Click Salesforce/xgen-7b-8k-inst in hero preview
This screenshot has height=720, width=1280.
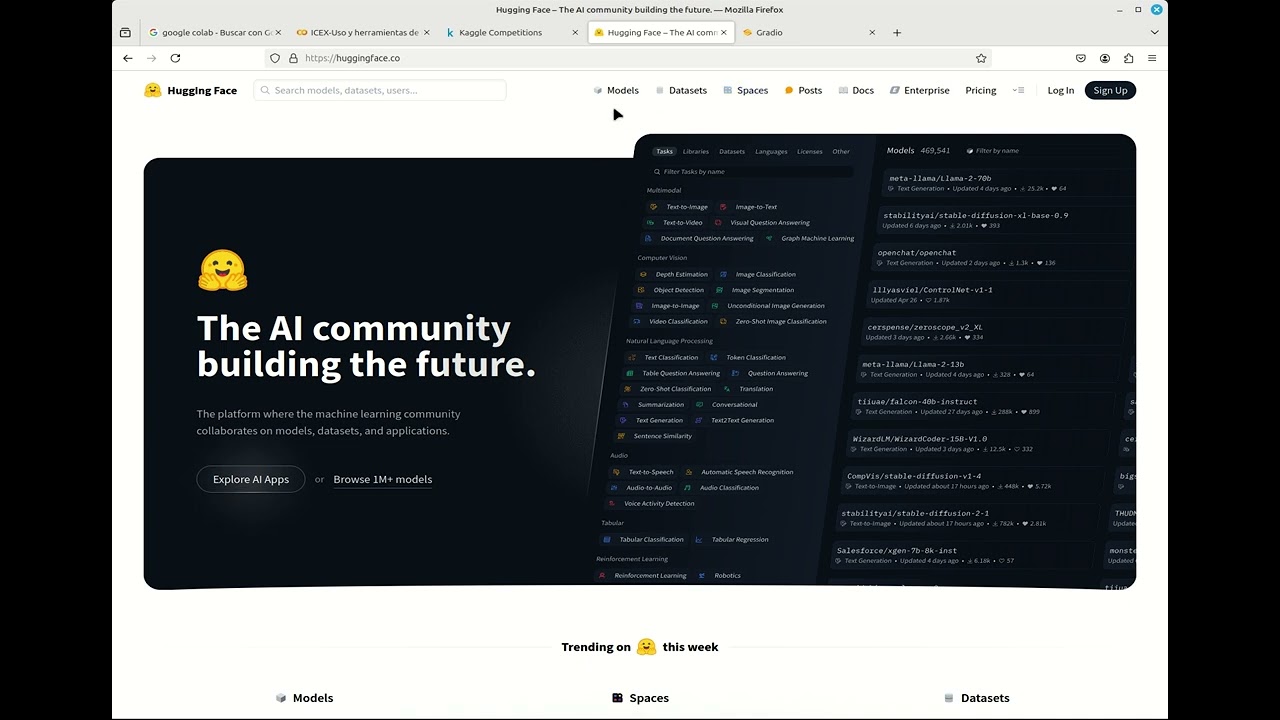(x=897, y=551)
